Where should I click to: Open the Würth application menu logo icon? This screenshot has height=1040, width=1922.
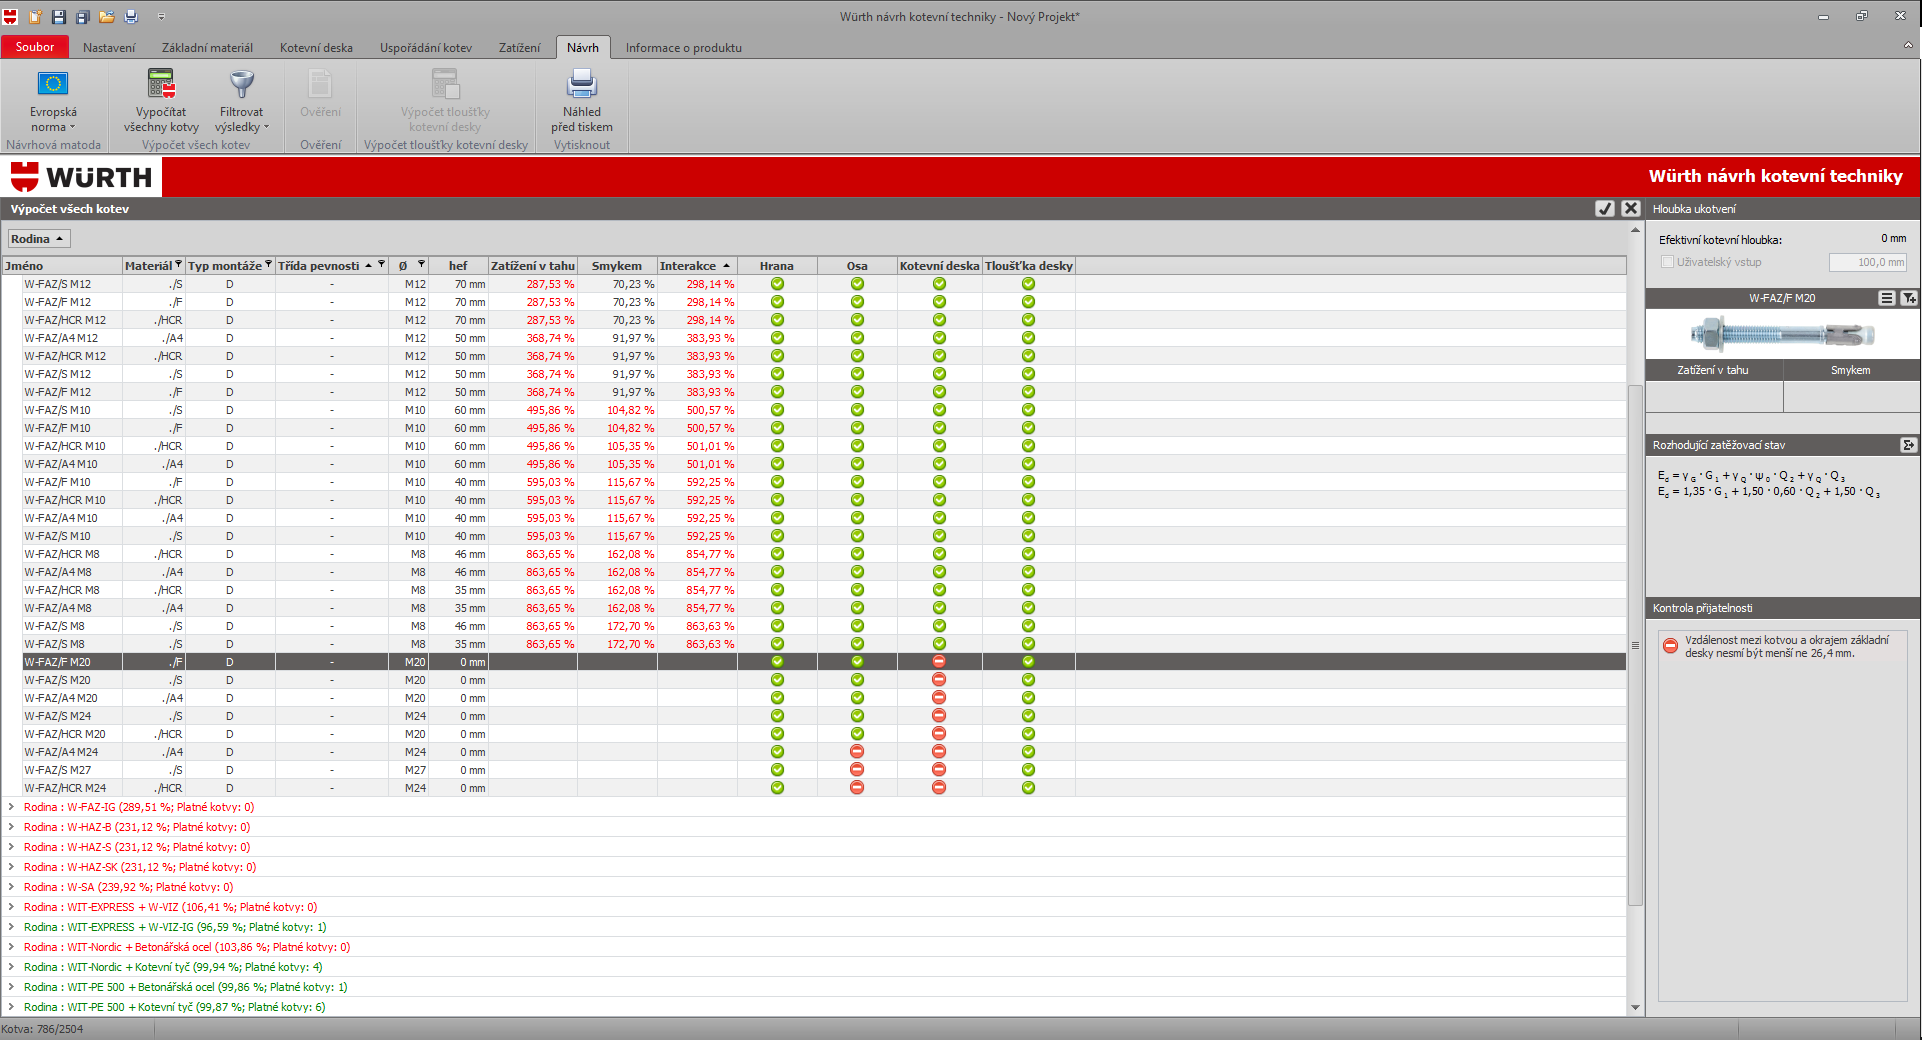click(11, 17)
